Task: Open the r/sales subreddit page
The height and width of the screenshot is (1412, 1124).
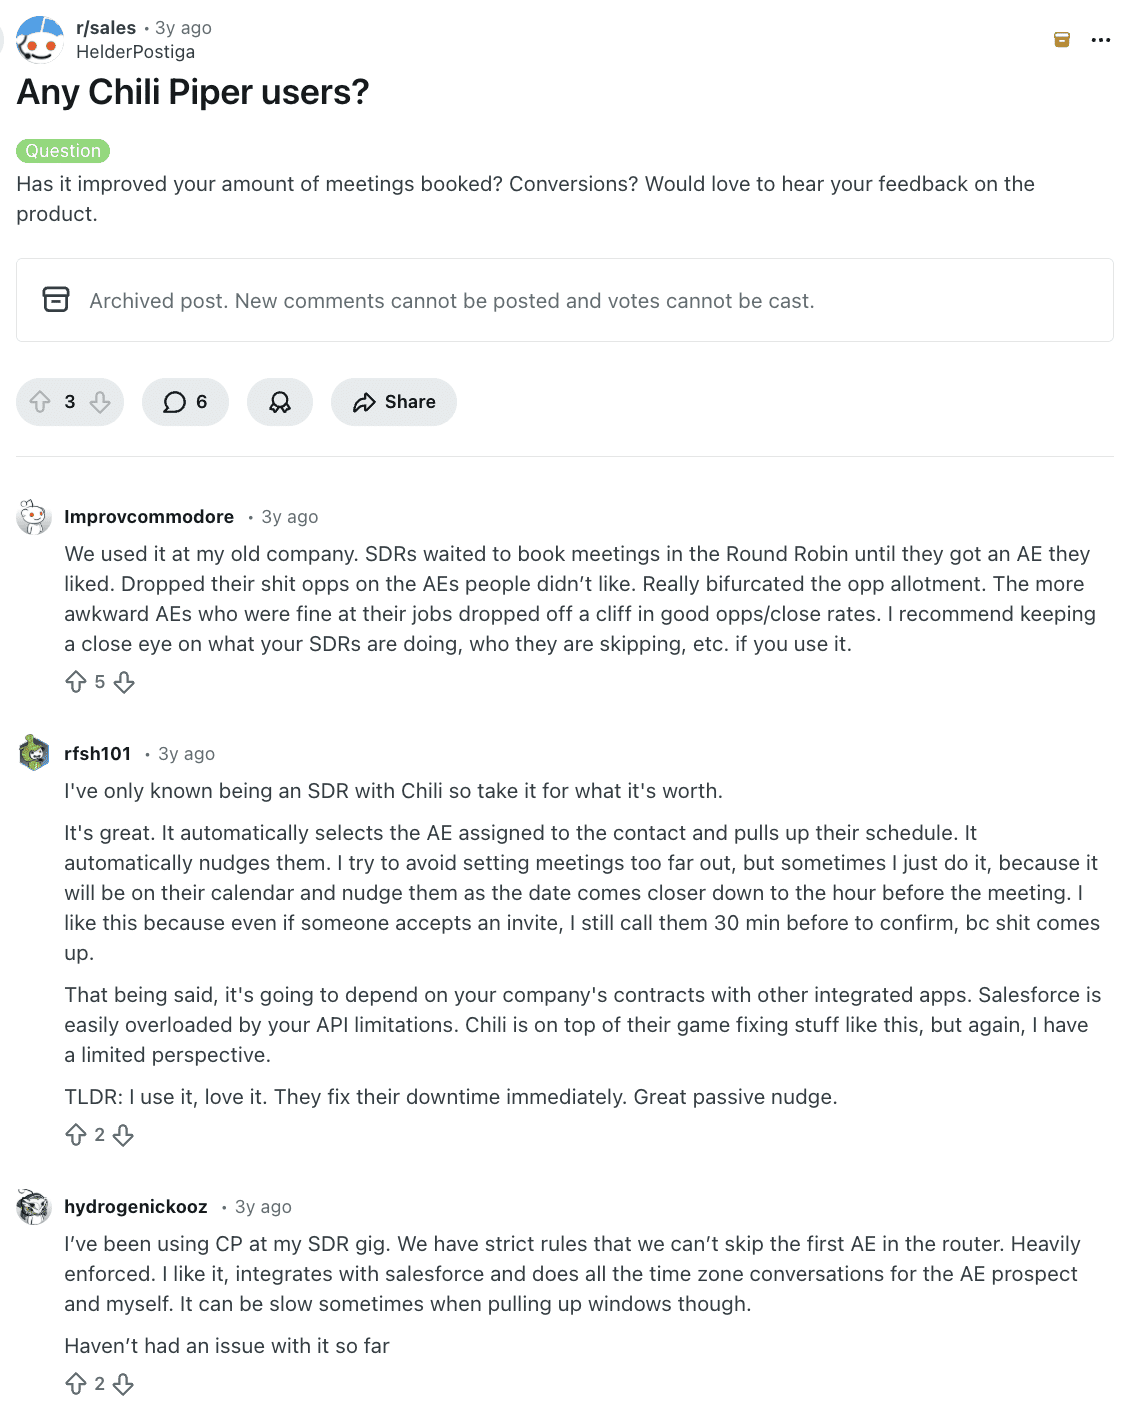Action: 105,27
